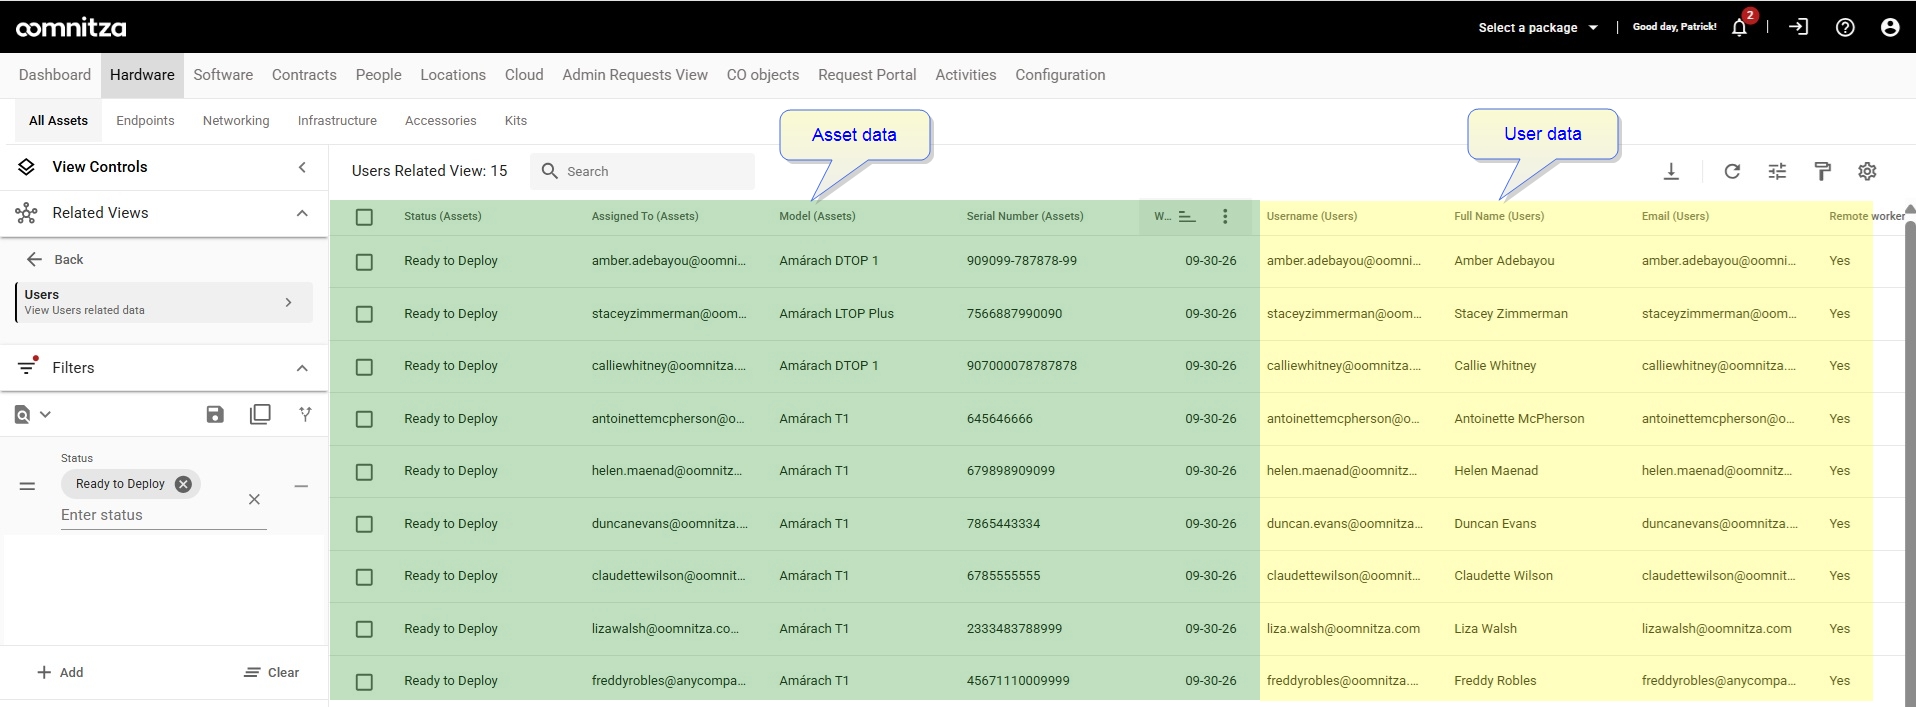Click the Filters funnel icon
This screenshot has height=707, width=1916.
27,367
